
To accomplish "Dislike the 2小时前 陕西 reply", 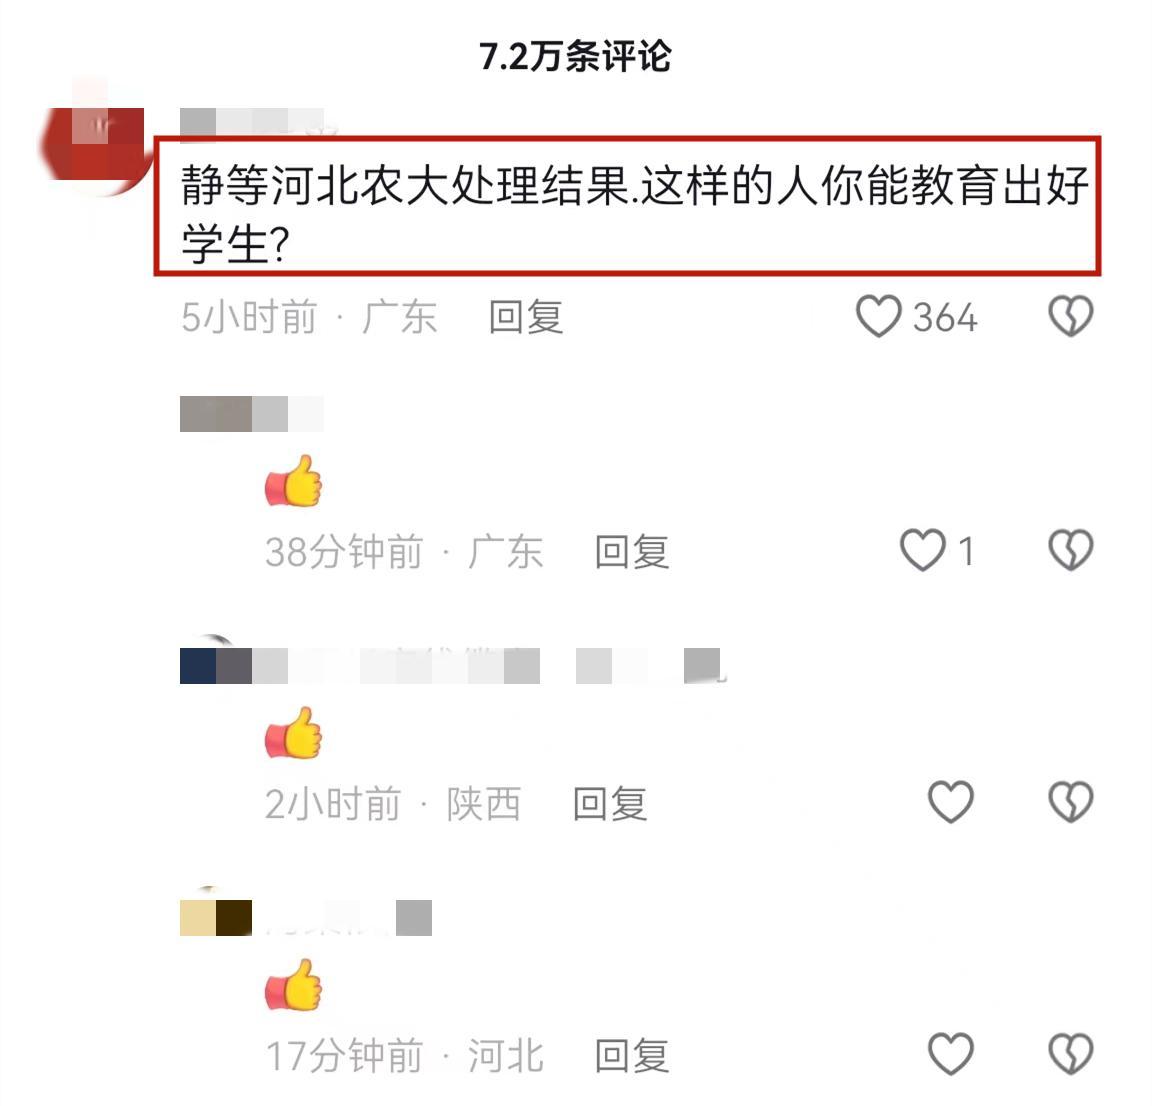I will pyautogui.click(x=1070, y=802).
